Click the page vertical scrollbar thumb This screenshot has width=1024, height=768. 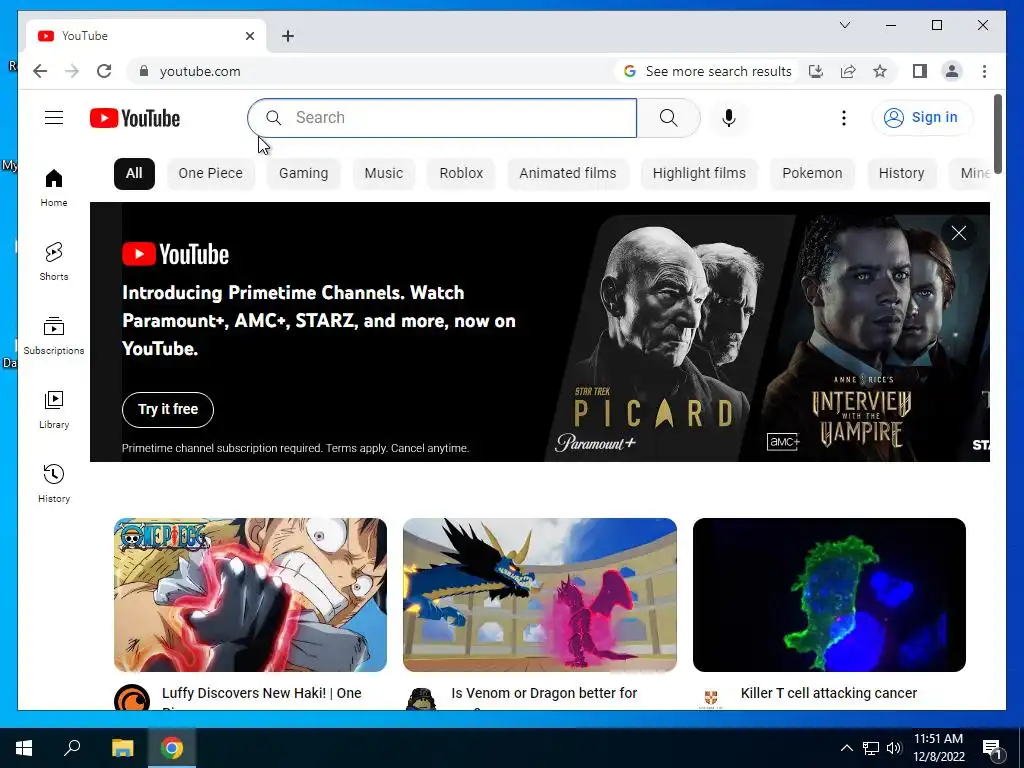997,133
